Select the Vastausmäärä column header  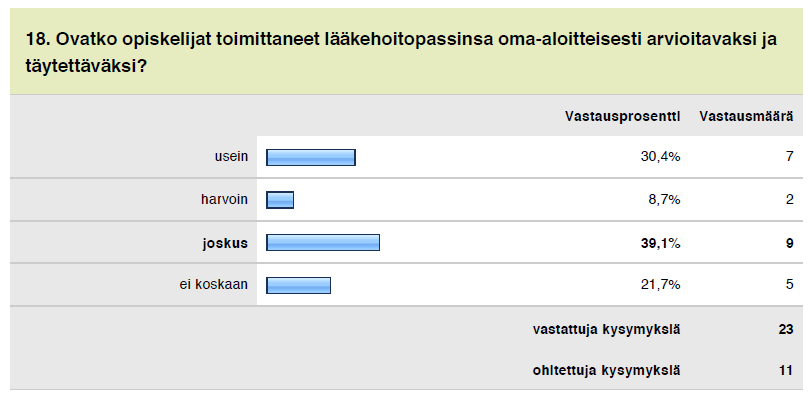746,117
